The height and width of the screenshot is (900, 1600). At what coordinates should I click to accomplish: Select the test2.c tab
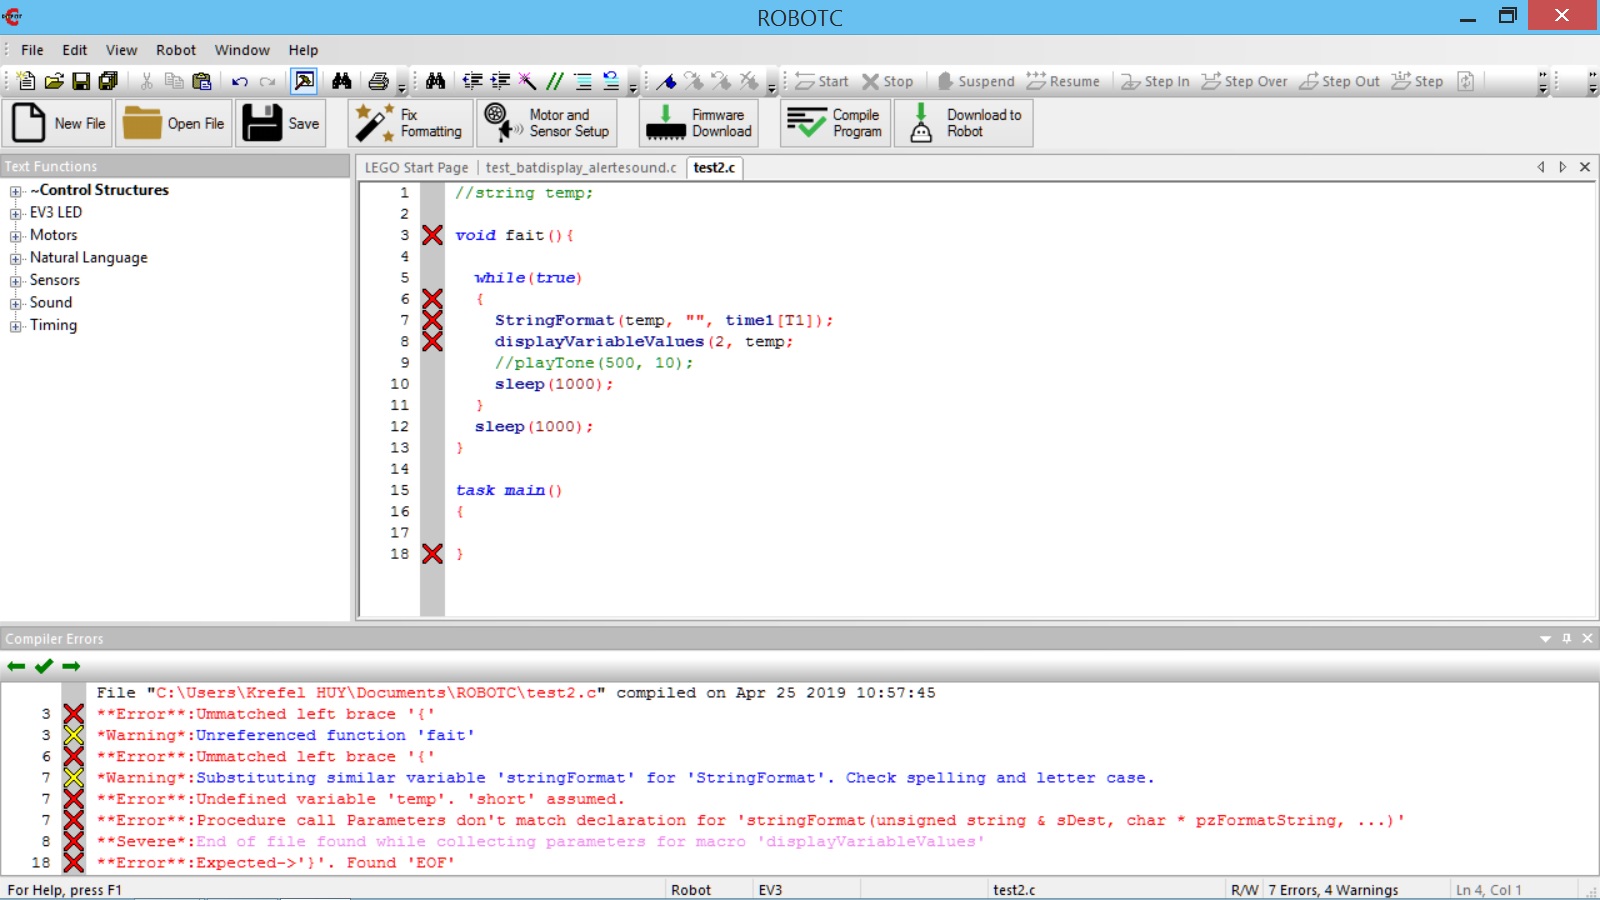point(714,168)
